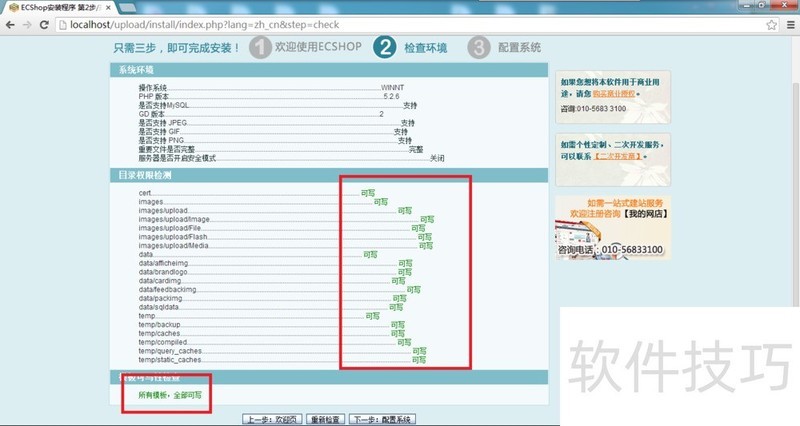Click the data/sqldata directory row

coord(271,307)
